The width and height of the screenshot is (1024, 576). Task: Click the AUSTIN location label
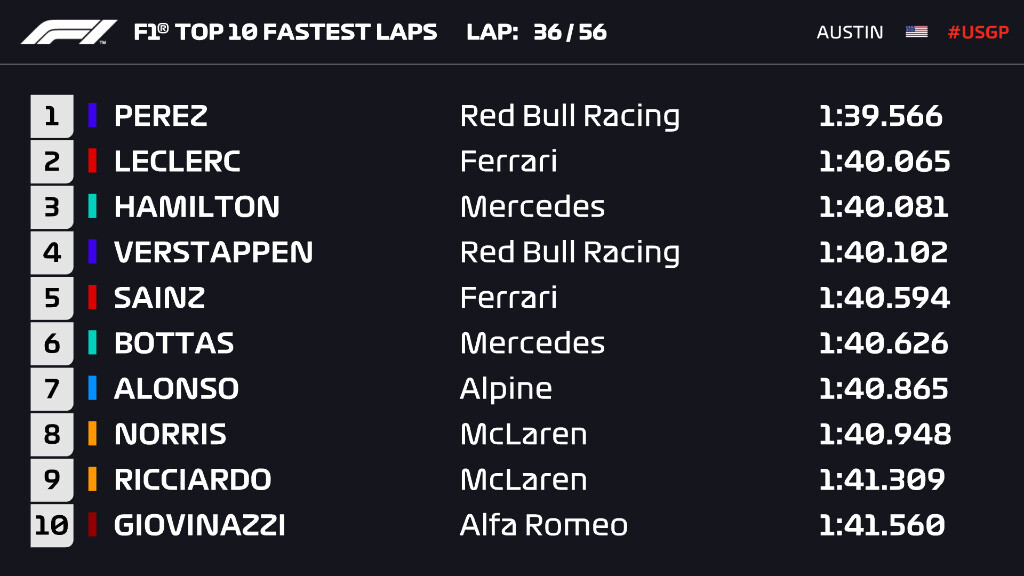pos(850,32)
